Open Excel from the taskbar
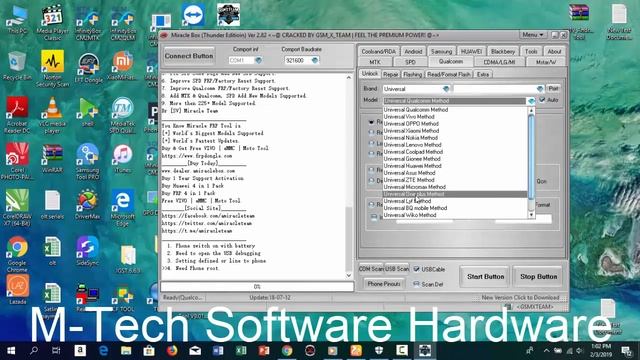The height and width of the screenshot is (360, 640). pos(241,351)
